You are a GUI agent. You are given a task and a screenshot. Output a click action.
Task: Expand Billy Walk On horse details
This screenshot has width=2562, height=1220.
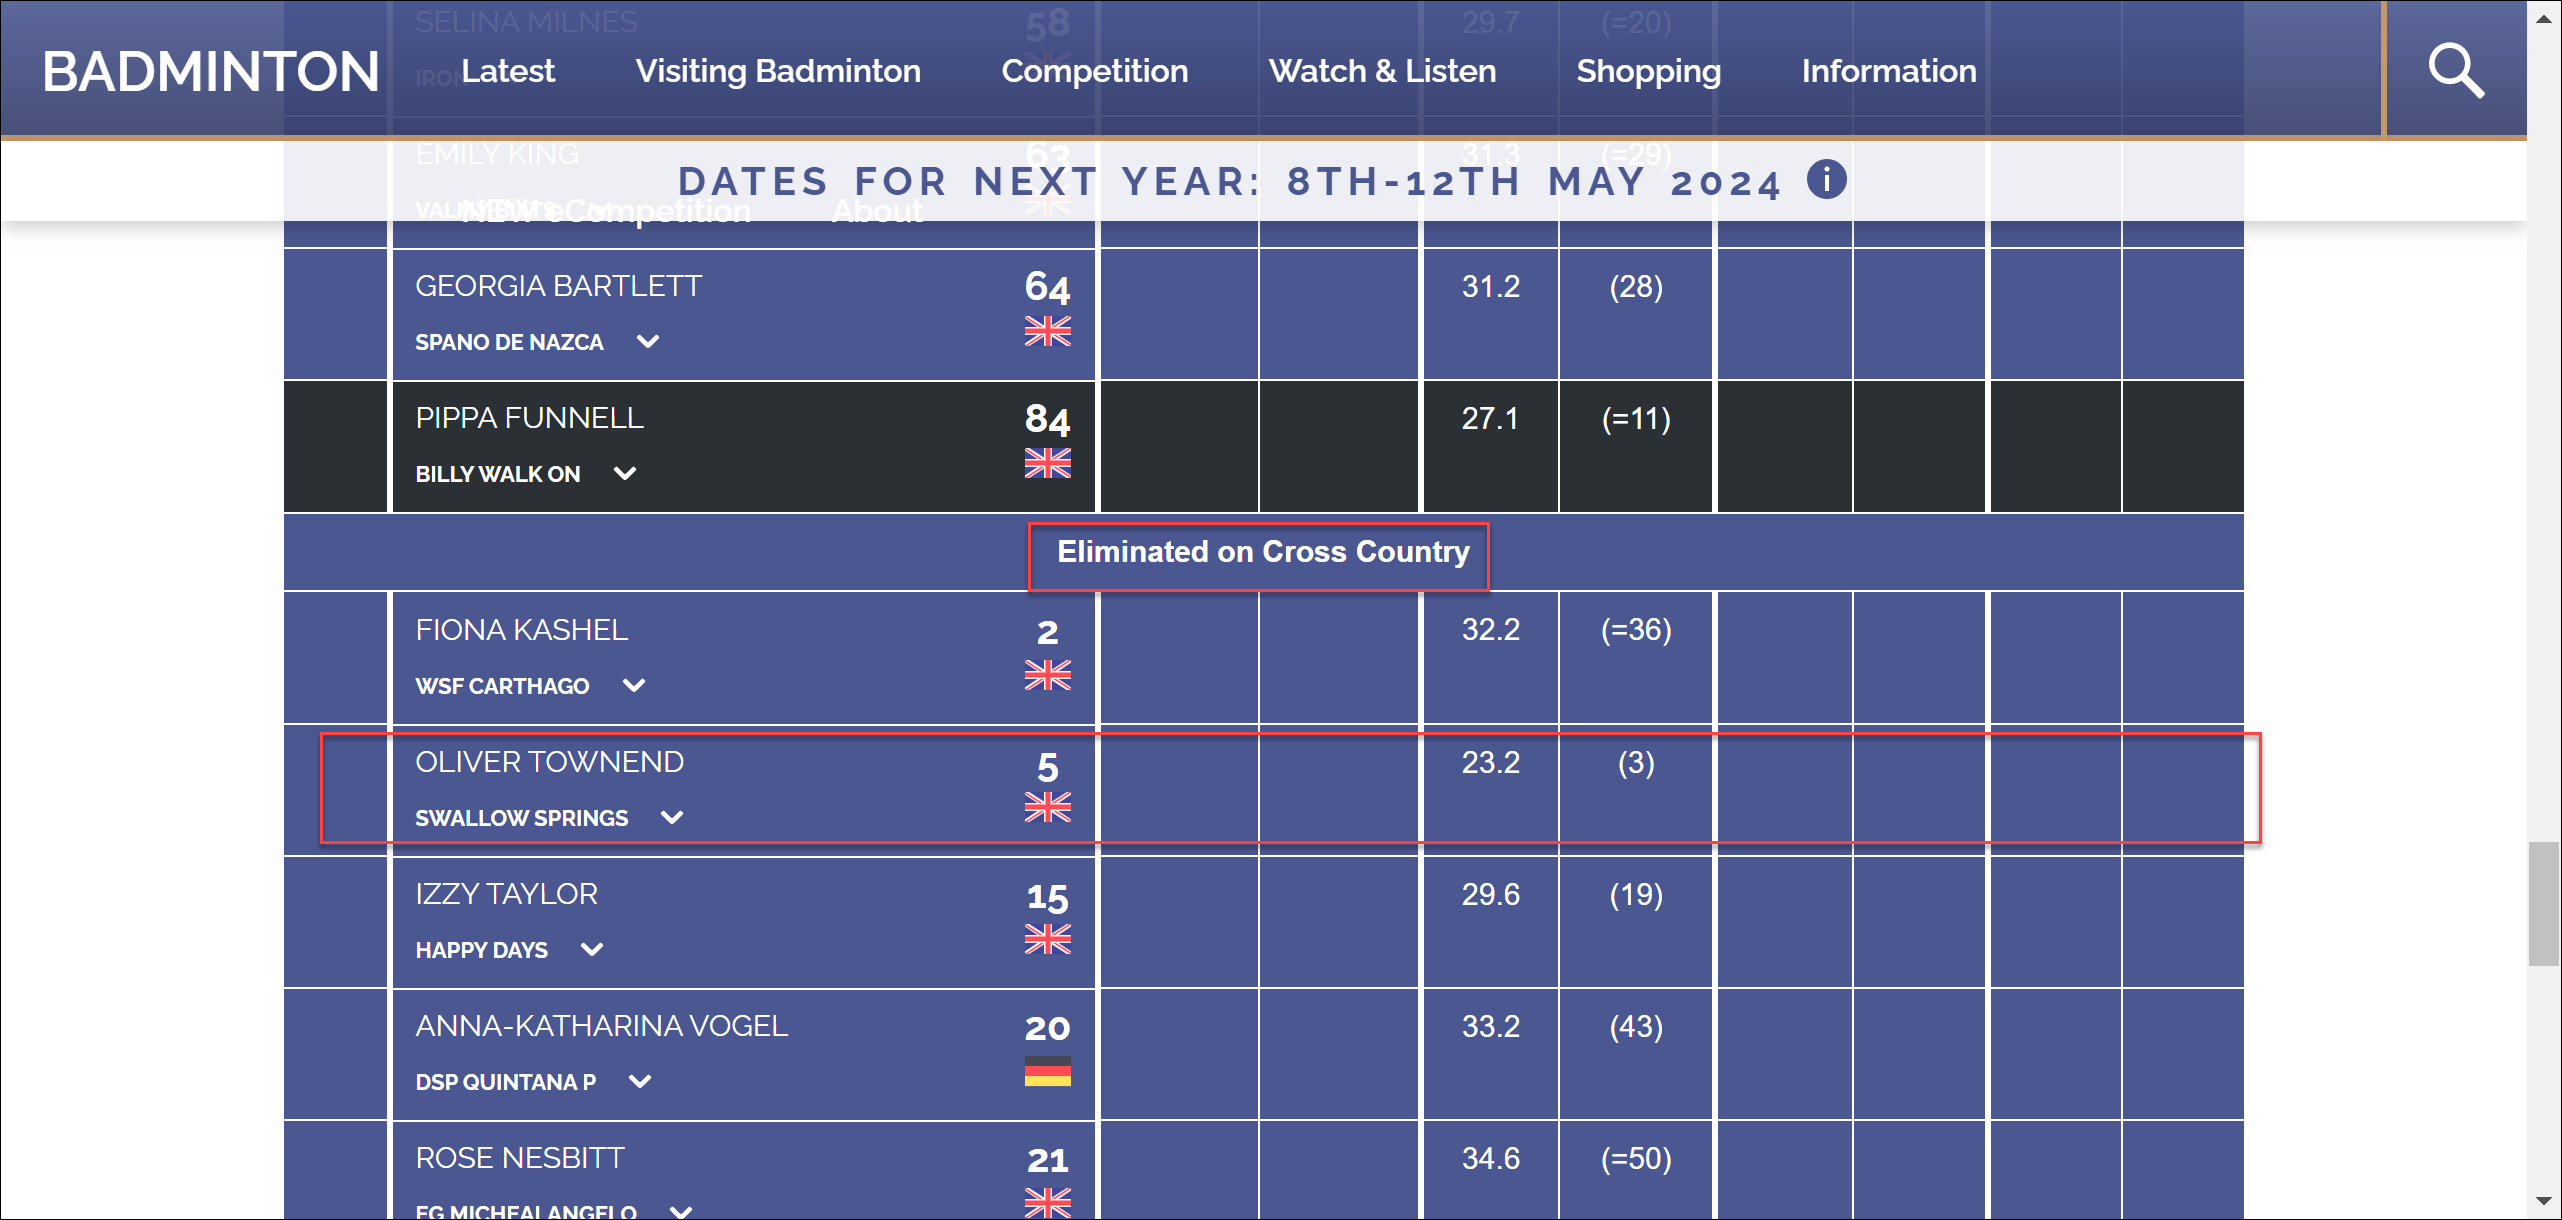[x=625, y=474]
